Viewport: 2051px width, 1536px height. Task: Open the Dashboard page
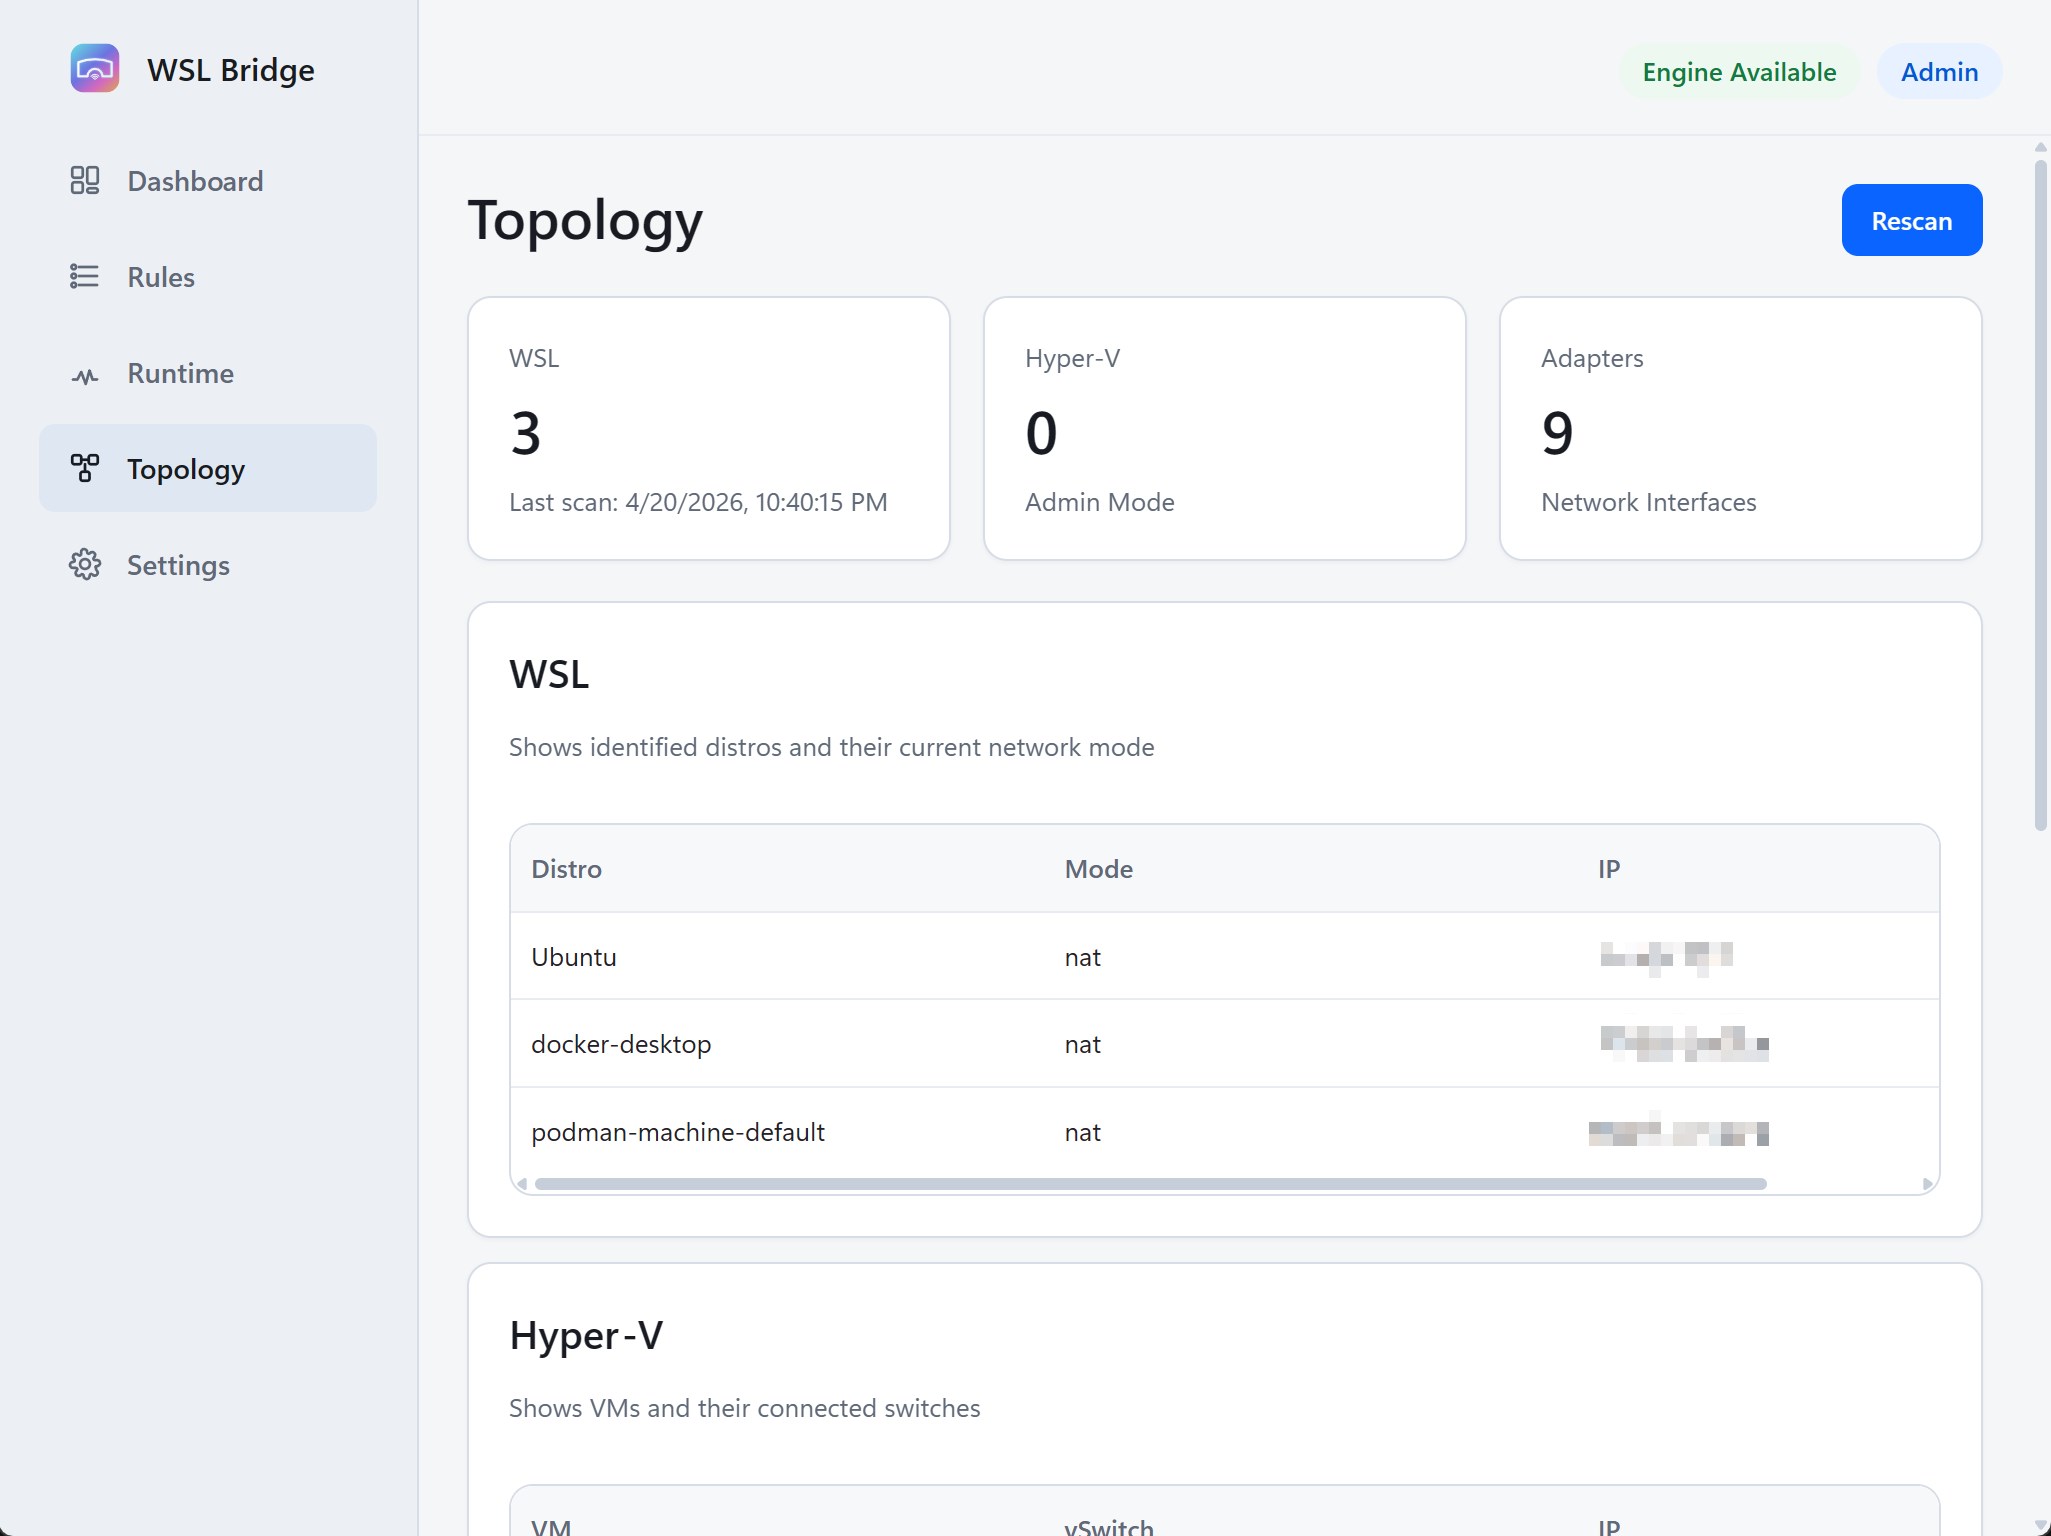tap(208, 181)
